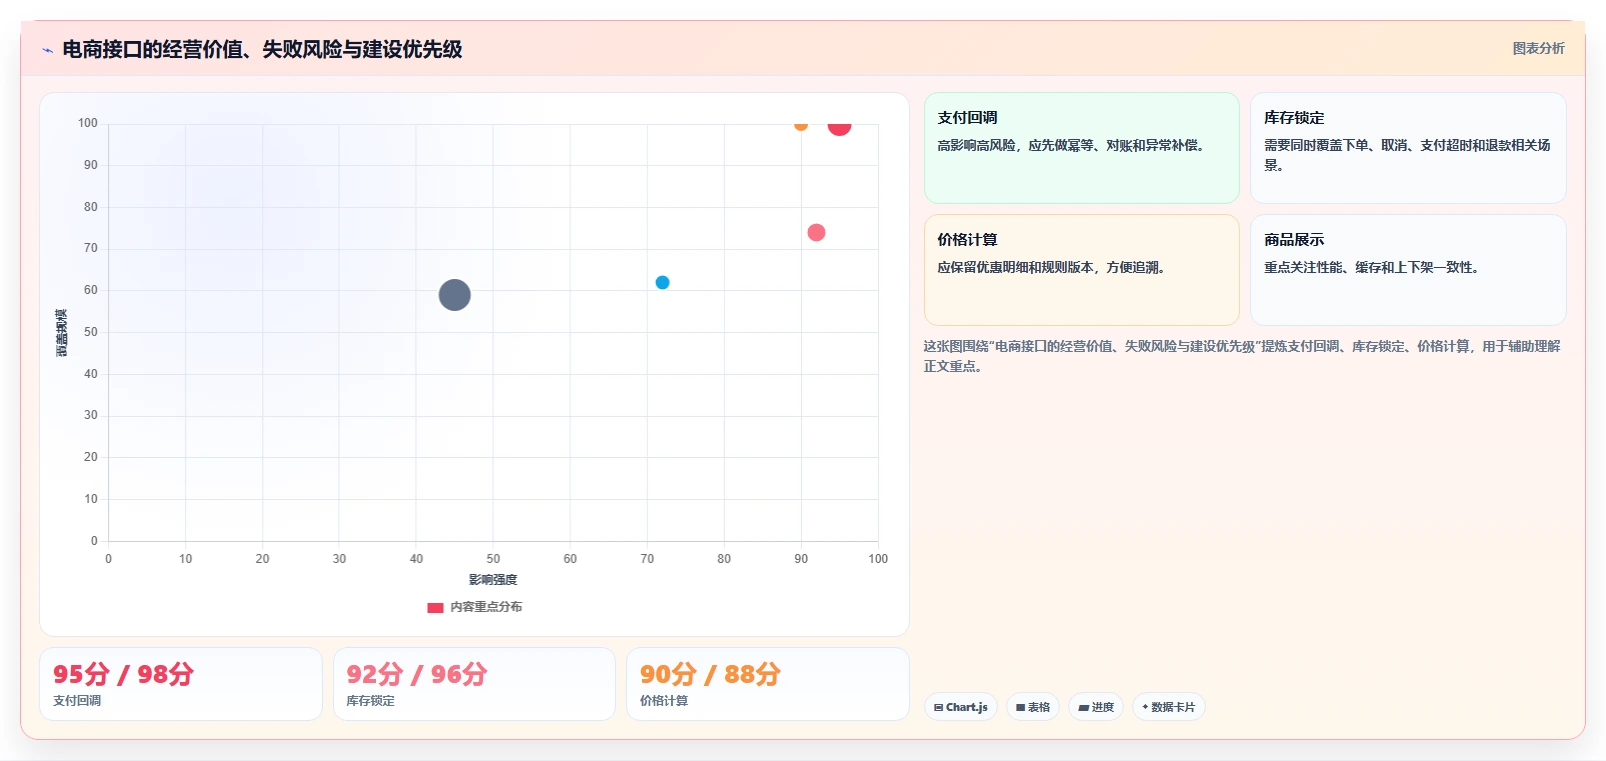Click the 影响强度 x-axis title
1606x761 pixels.
[x=493, y=580]
